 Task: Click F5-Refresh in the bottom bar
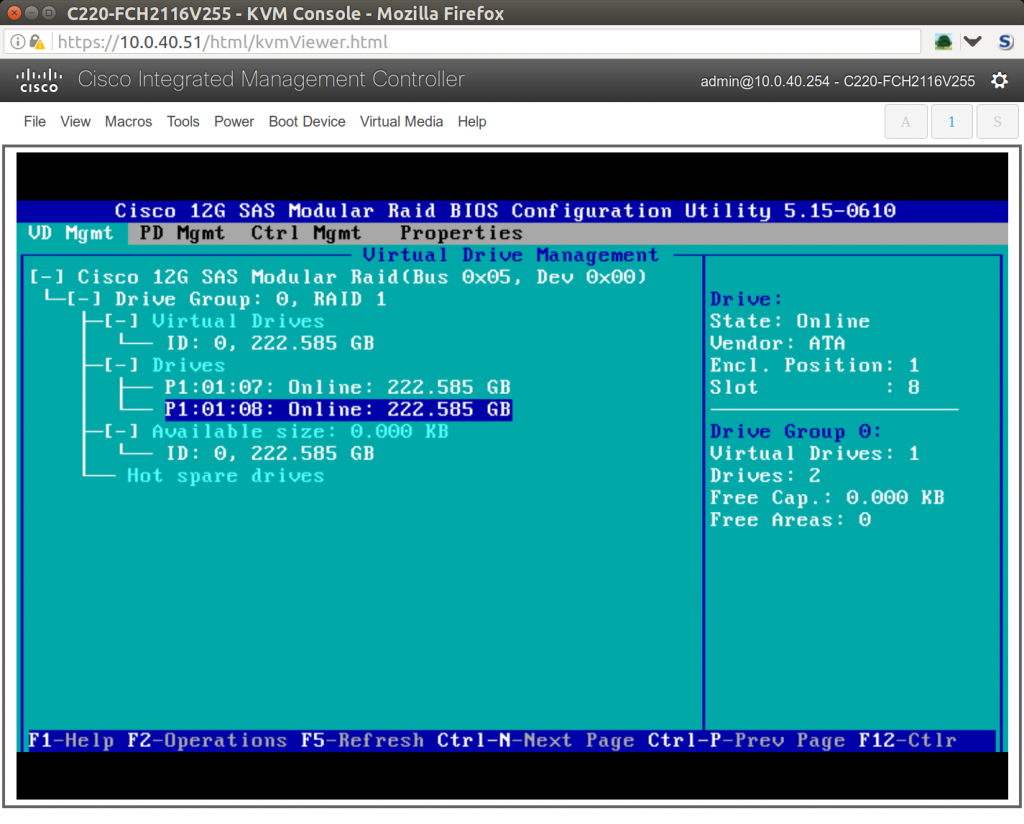click(362, 740)
